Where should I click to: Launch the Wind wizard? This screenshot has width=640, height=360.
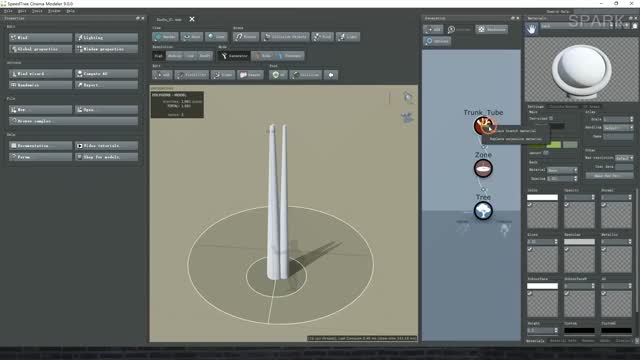[x=40, y=74]
